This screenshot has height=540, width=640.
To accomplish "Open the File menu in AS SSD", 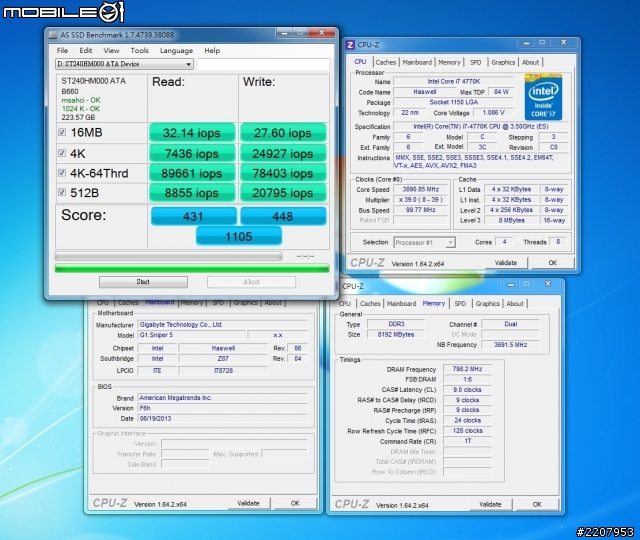I will (62, 51).
